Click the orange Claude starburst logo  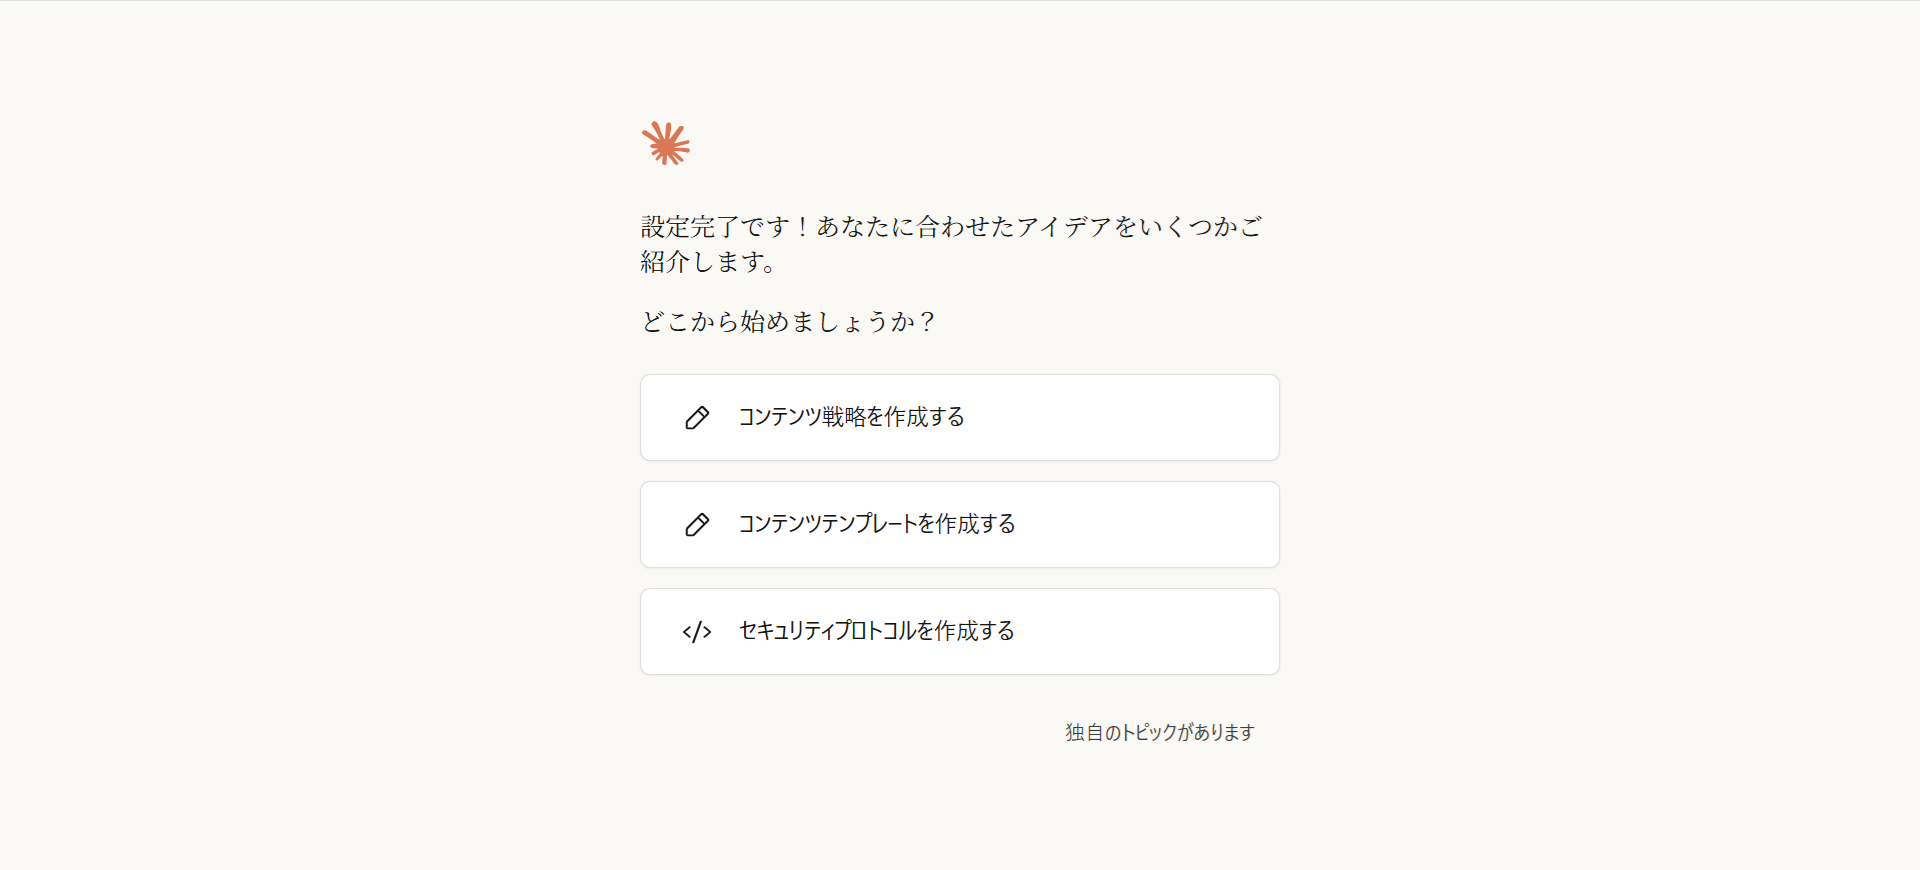click(666, 144)
